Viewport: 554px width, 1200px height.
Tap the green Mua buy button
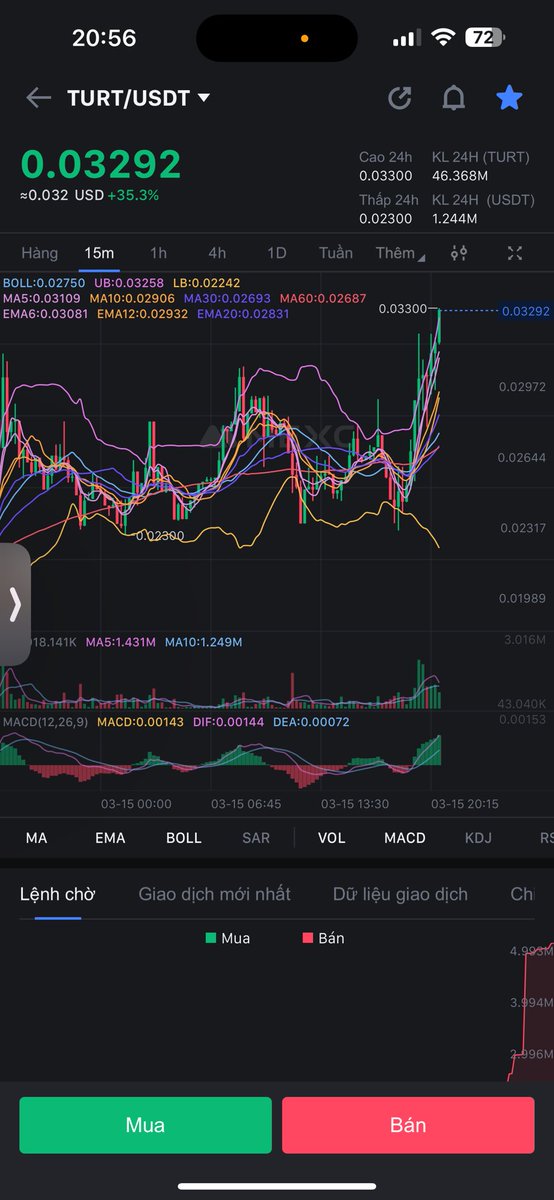[x=145, y=1125]
